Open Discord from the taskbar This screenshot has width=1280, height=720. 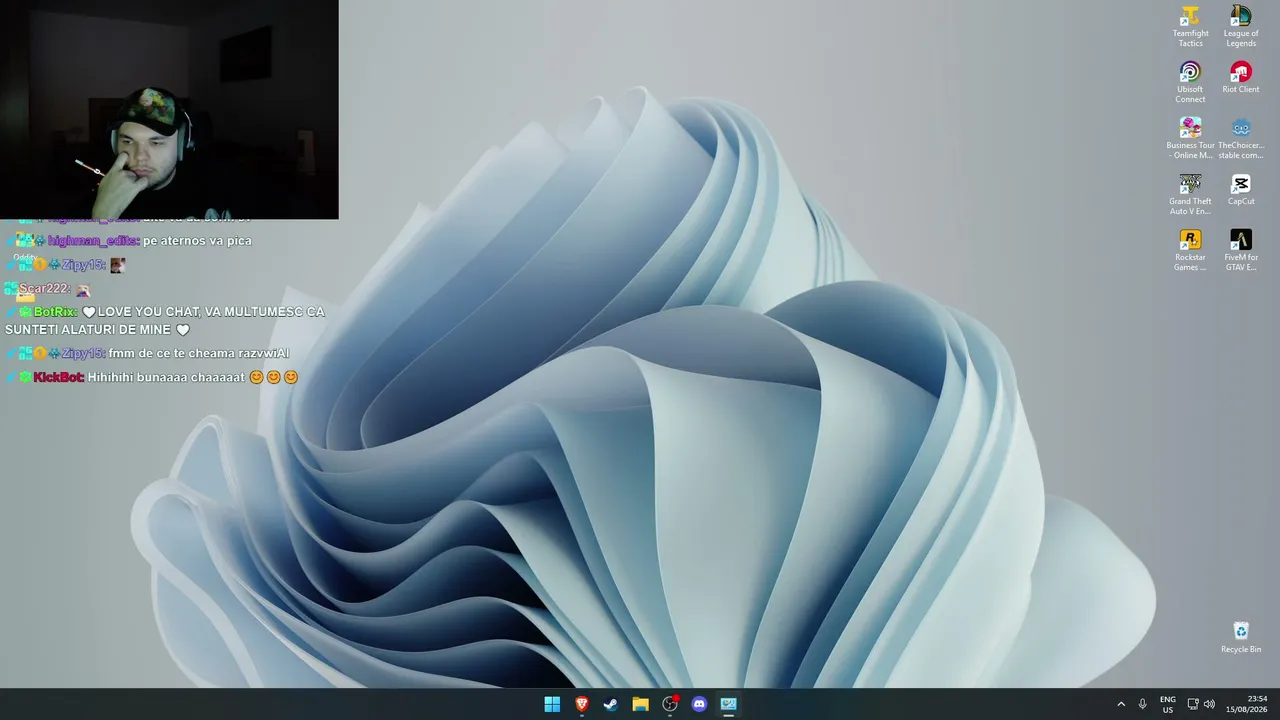tap(699, 704)
